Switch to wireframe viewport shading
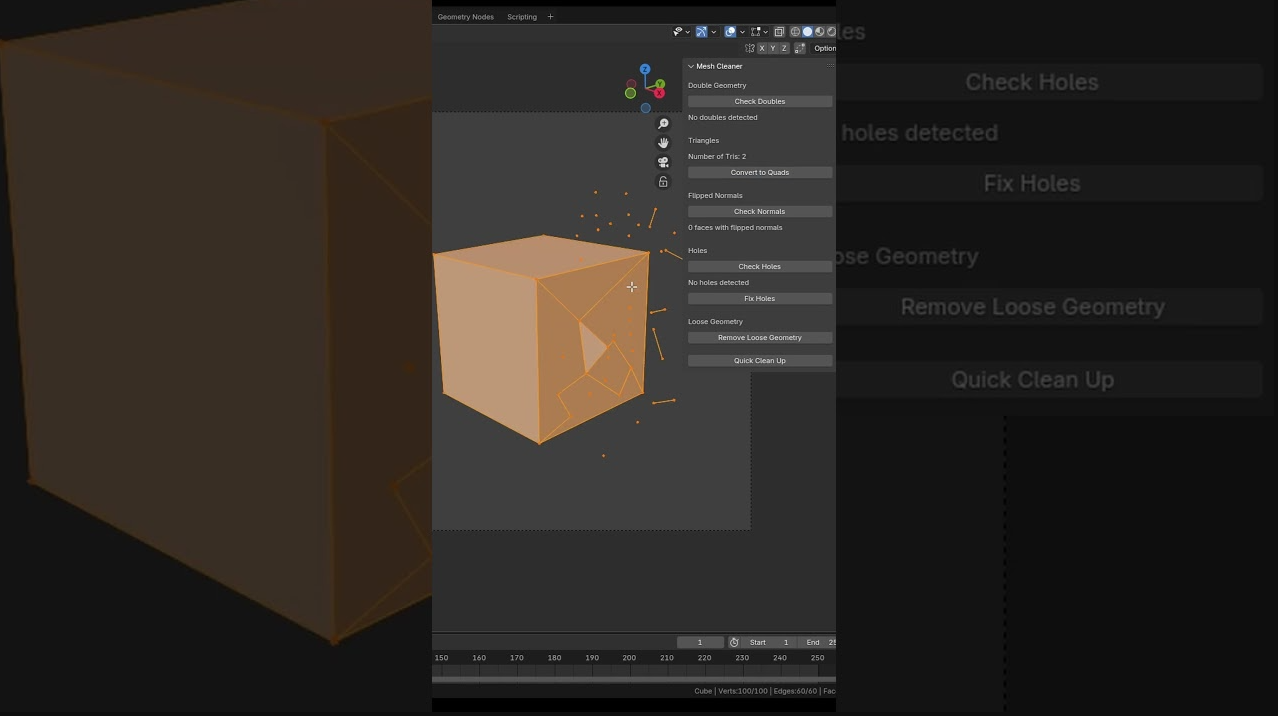The image size is (1278, 716). pyautogui.click(x=795, y=32)
